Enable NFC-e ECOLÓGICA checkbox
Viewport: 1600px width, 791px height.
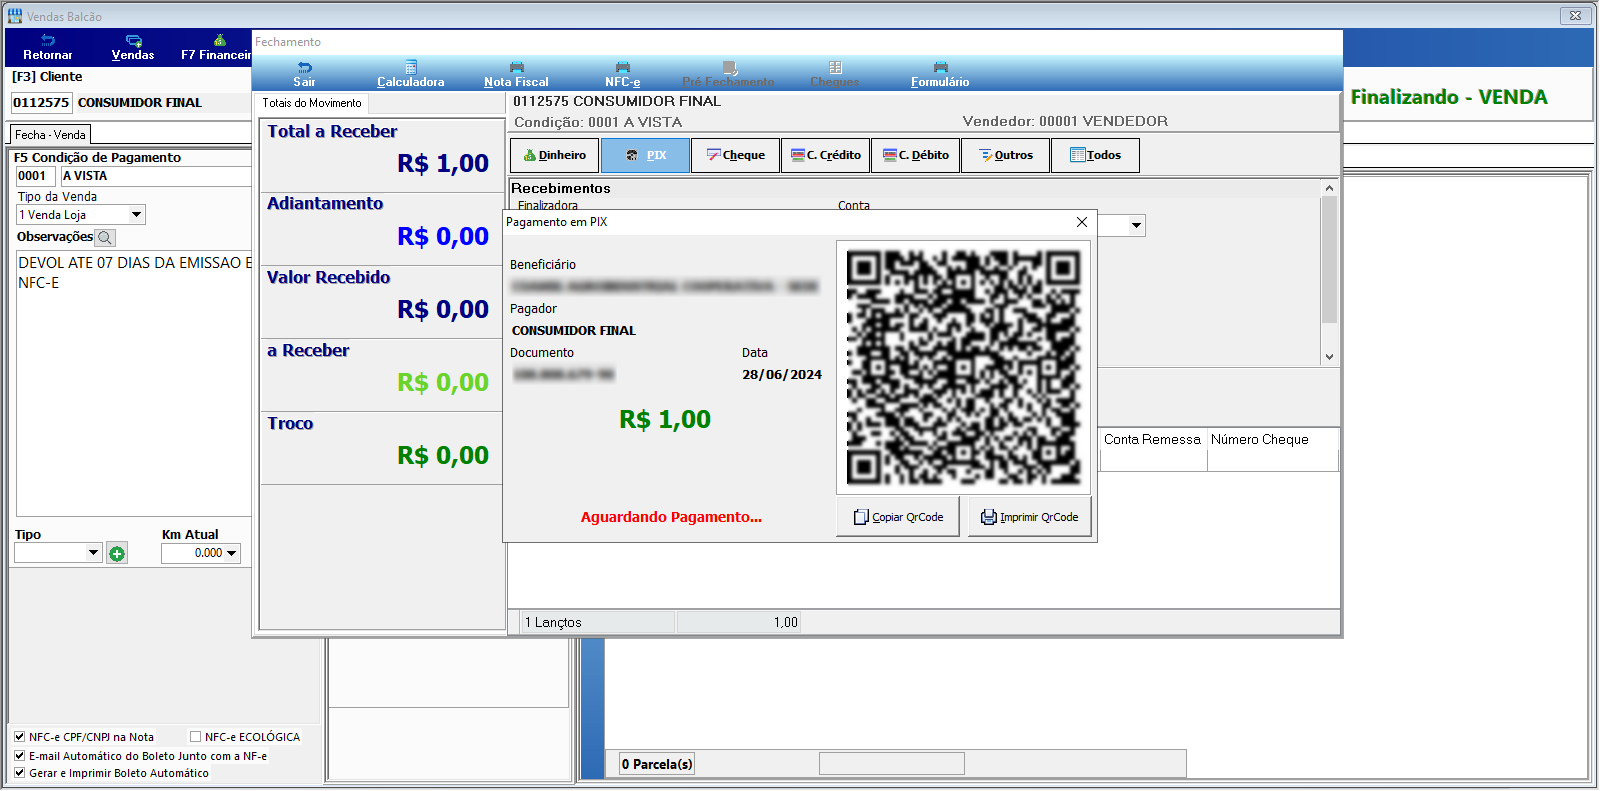tap(195, 737)
